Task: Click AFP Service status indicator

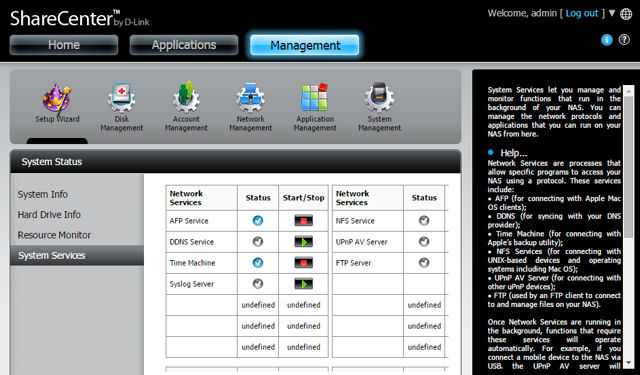Action: [x=258, y=221]
